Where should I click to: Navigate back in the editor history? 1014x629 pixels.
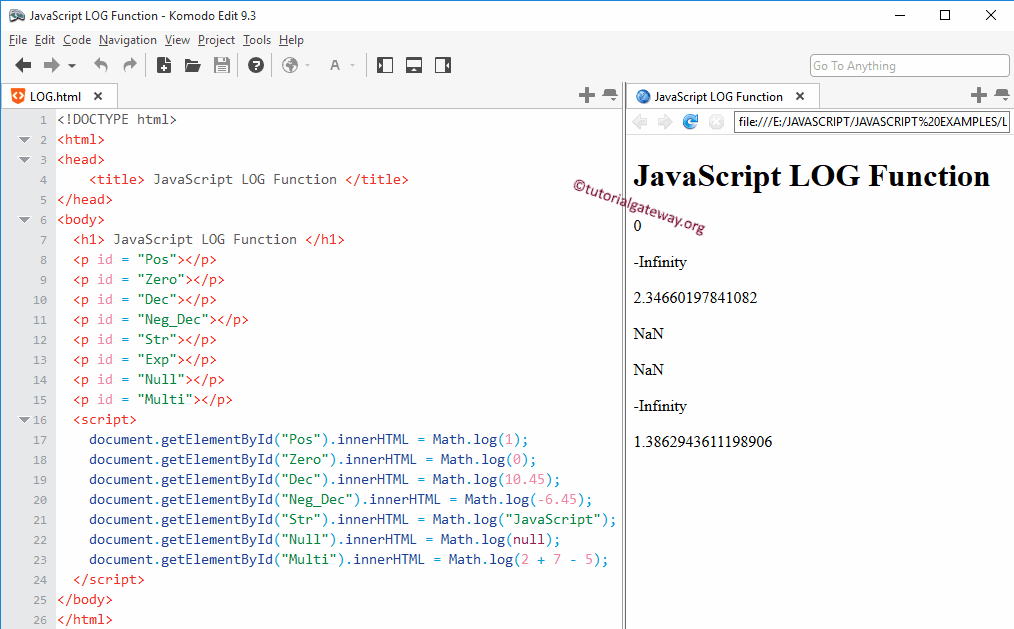23,65
